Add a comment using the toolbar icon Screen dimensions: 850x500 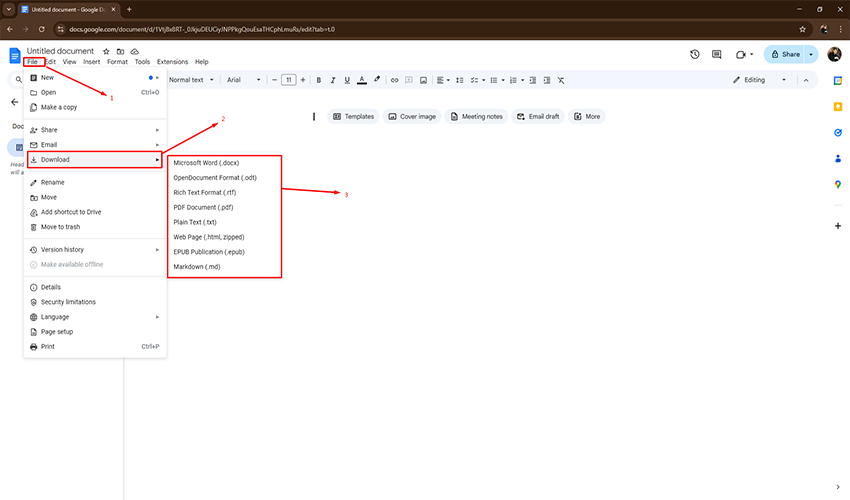pyautogui.click(x=409, y=80)
